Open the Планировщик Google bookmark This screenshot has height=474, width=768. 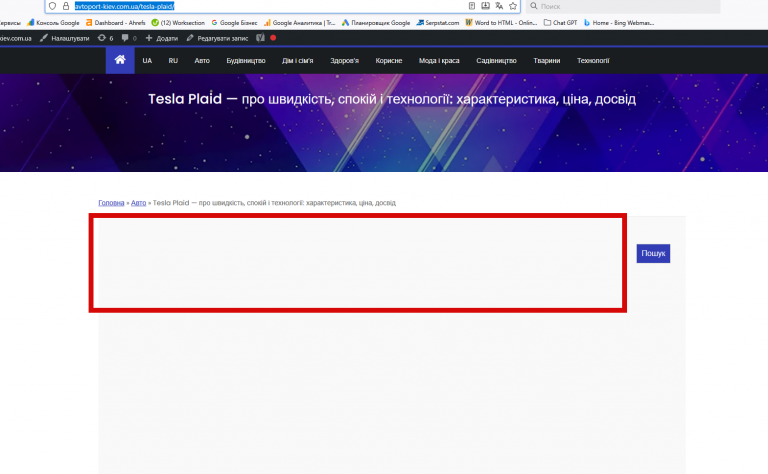coord(376,23)
